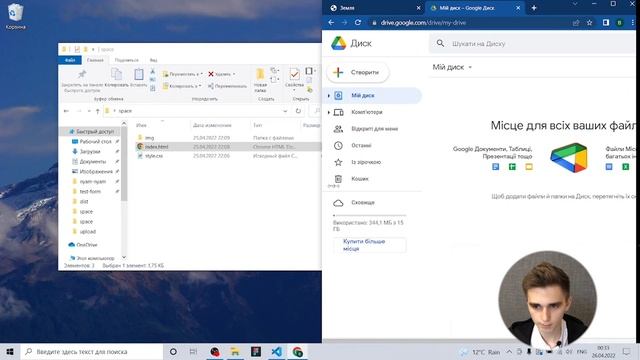Open the Move to dropdown in ribbon

pyautogui.click(x=182, y=74)
